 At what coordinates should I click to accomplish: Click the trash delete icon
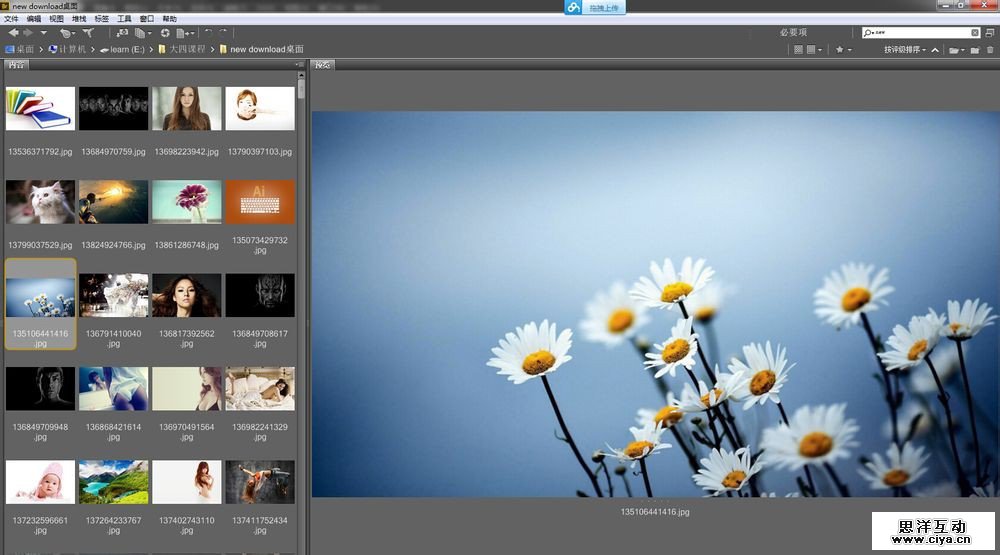[990, 49]
